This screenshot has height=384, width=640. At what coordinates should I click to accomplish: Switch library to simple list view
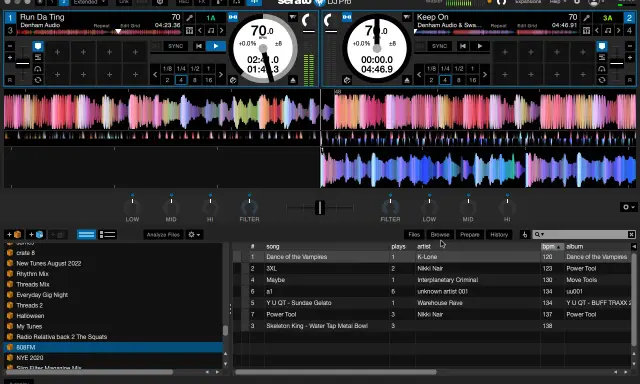pos(108,234)
